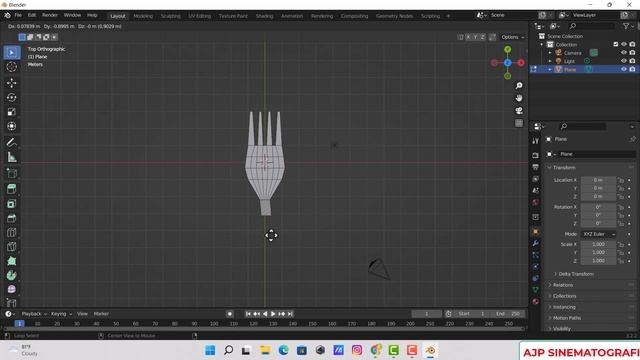Select the Poly Build tool
The image size is (640, 360).
[11, 261]
